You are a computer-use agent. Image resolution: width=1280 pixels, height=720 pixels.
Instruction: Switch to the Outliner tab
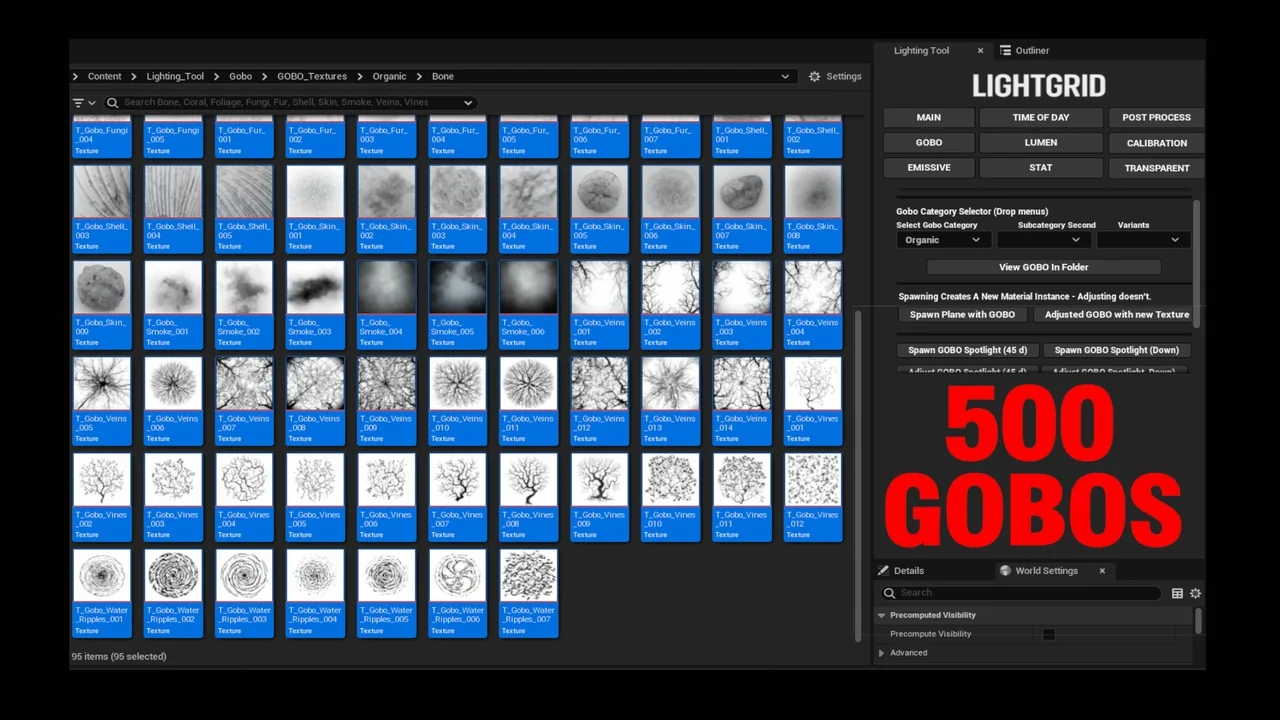[1032, 50]
